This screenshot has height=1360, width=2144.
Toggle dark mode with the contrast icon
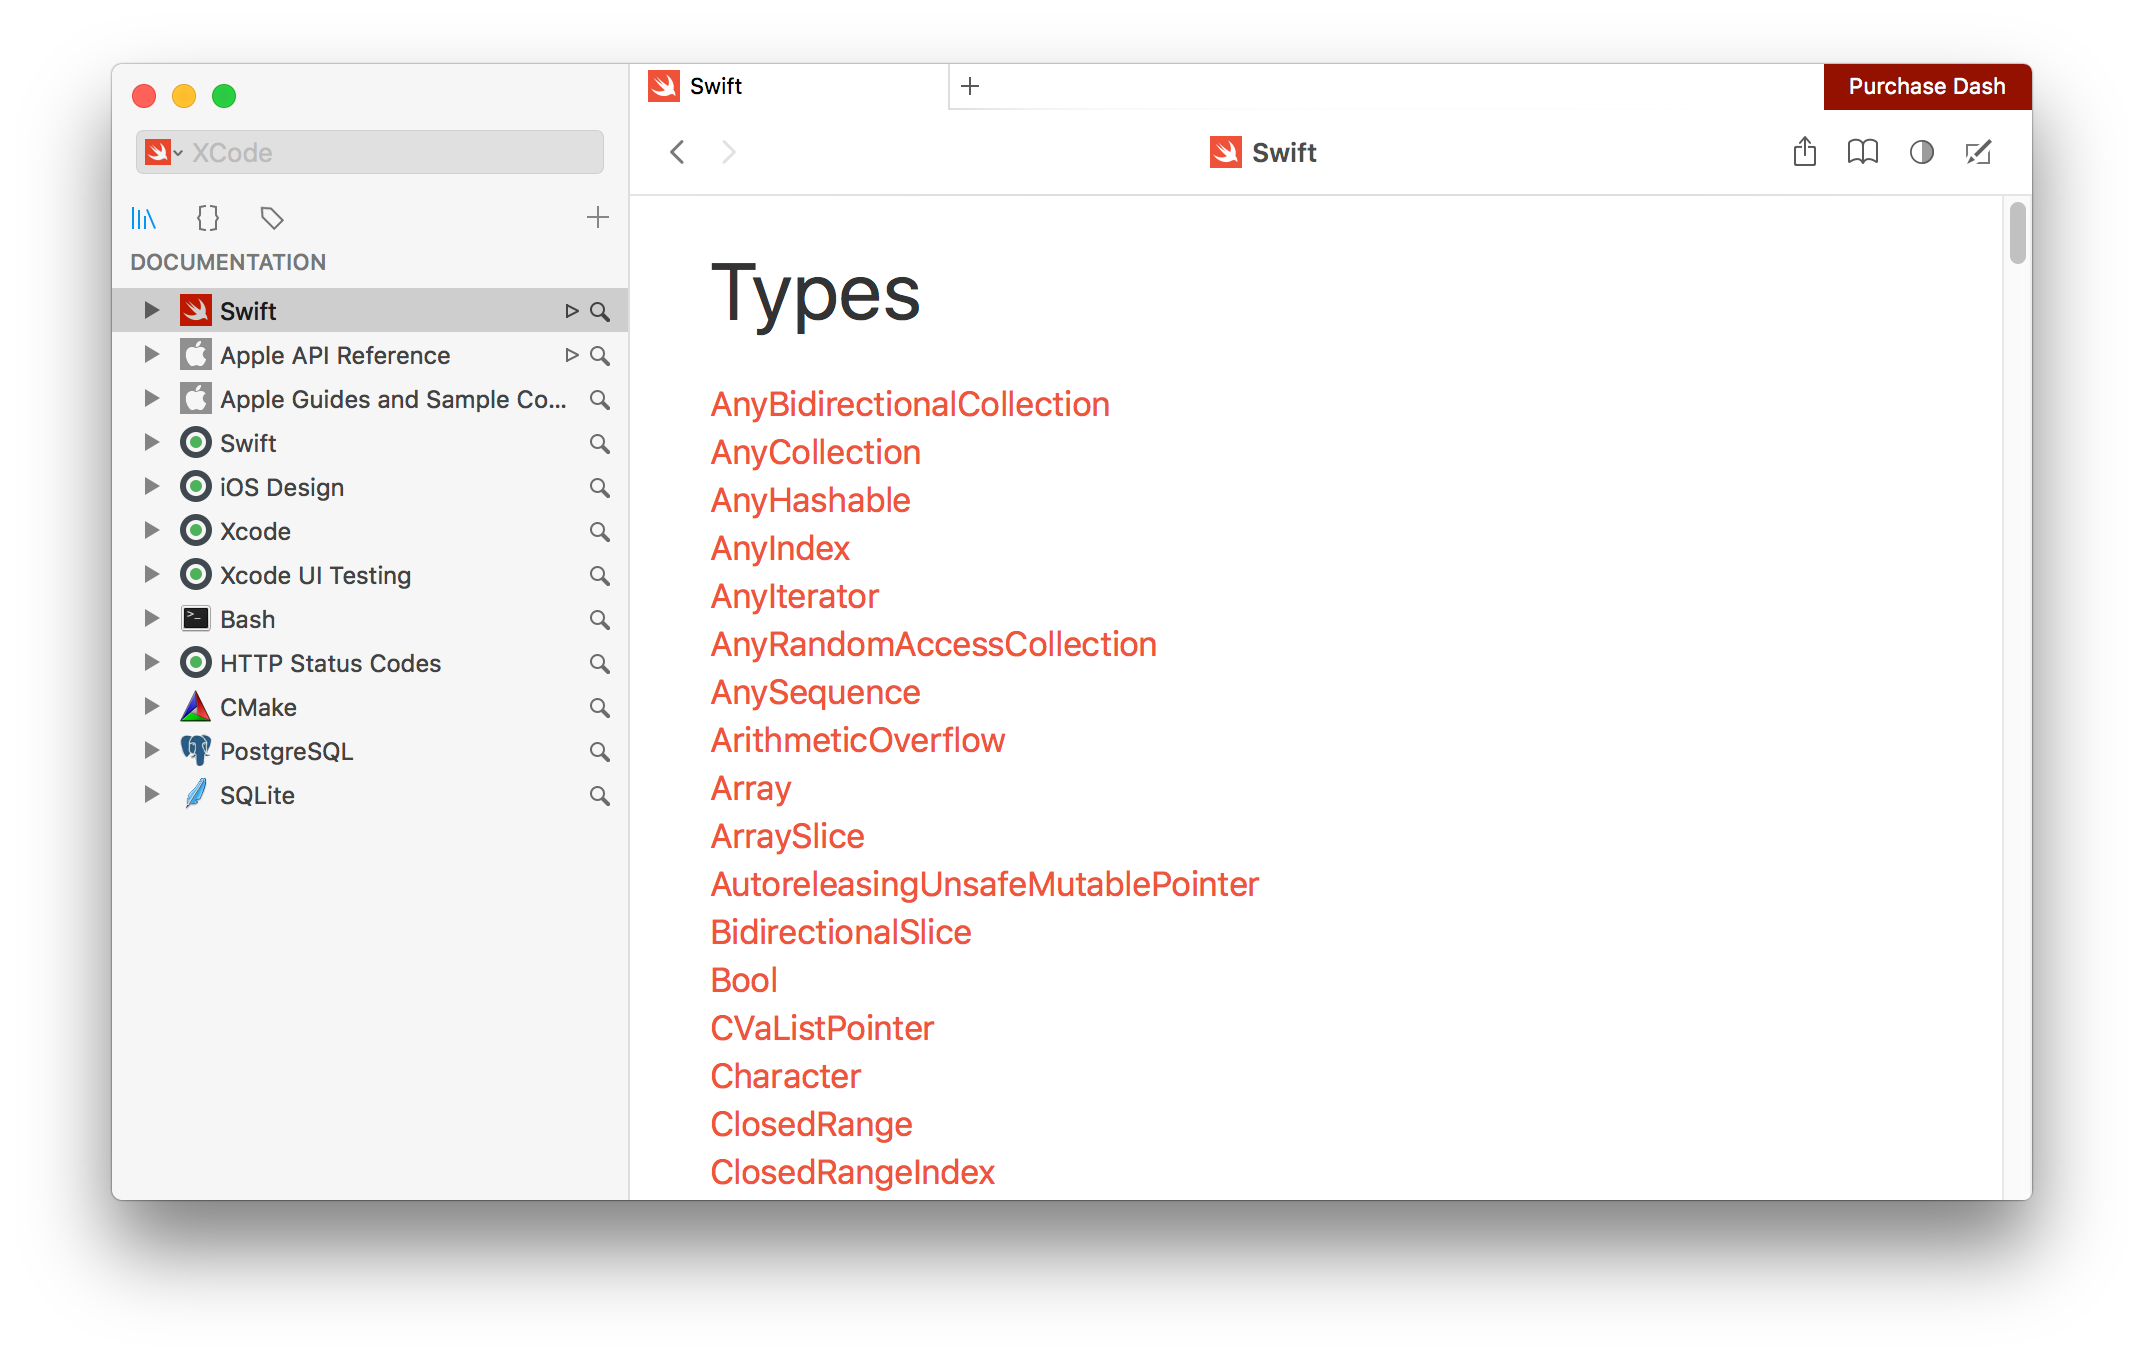coord(1921,152)
